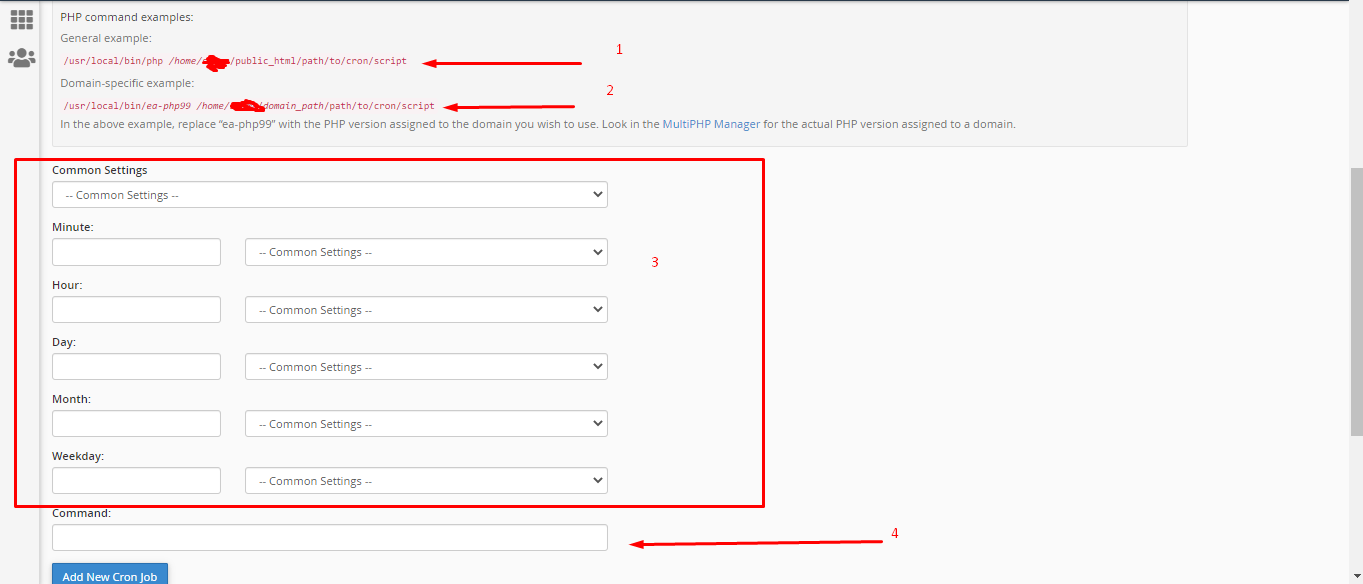The image size is (1363, 584).
Task: Click inside the Month input field
Action: 136,423
